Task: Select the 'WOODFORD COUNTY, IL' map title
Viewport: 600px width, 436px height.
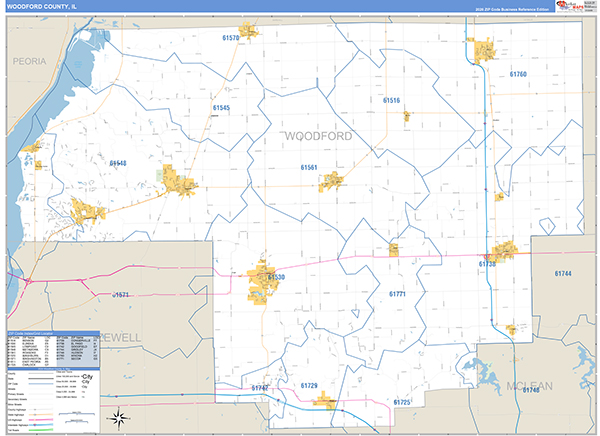Action: [x=41, y=7]
